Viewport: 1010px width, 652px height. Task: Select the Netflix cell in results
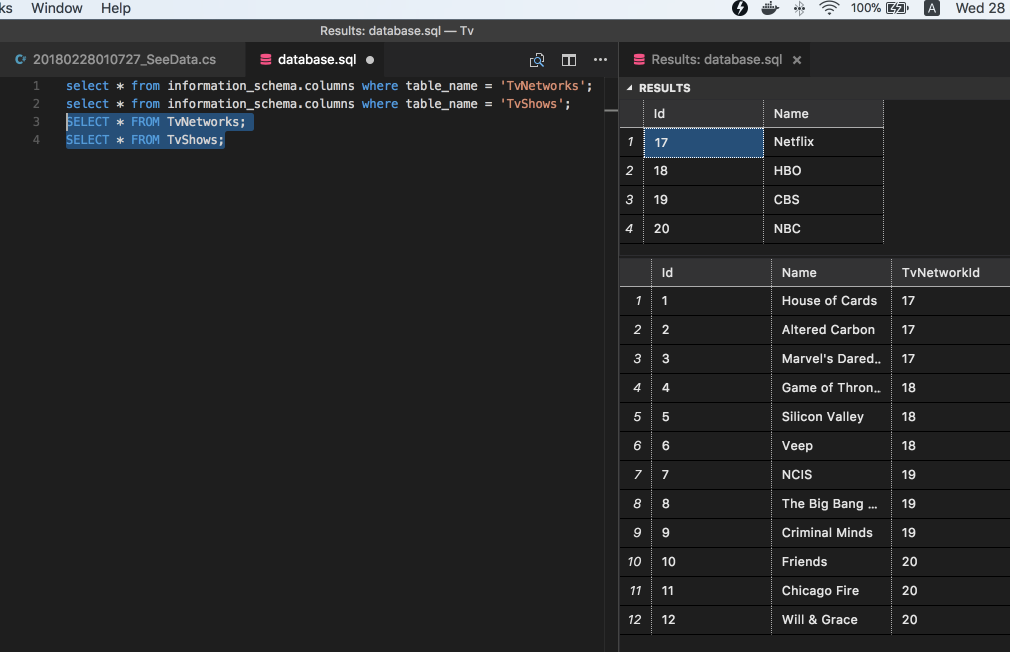pyautogui.click(x=794, y=142)
